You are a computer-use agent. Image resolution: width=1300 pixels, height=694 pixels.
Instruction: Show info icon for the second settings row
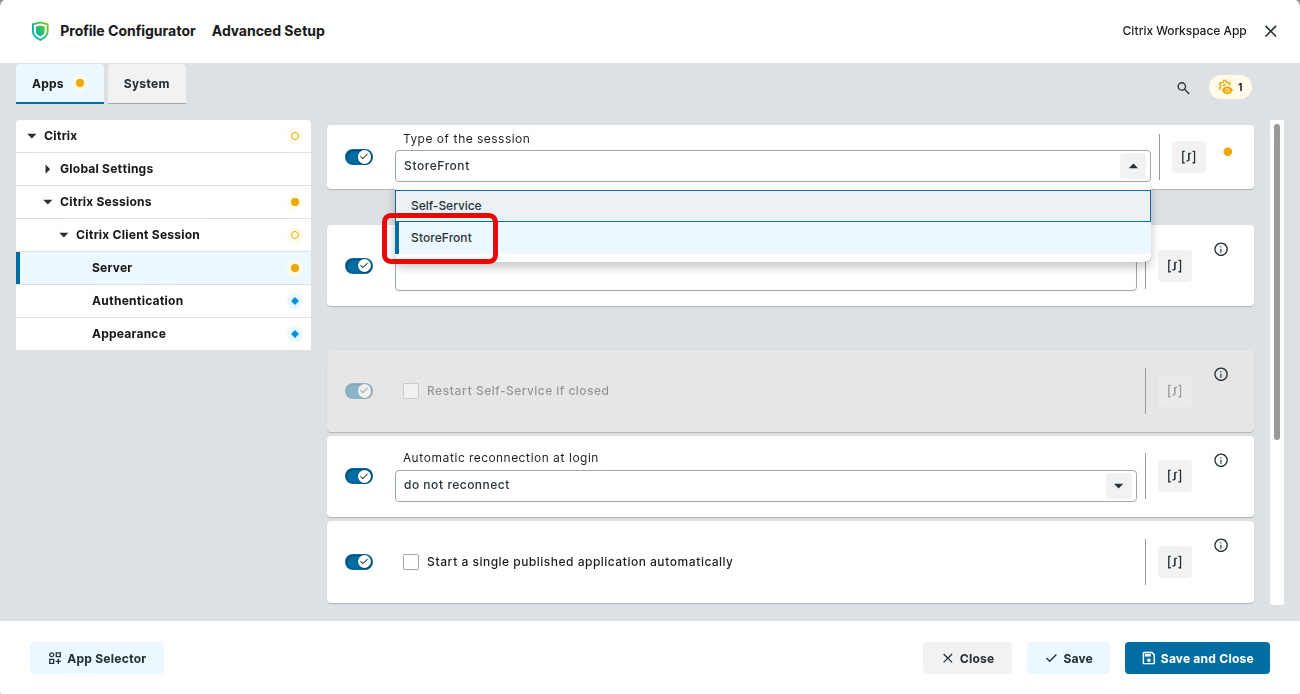click(x=1221, y=250)
